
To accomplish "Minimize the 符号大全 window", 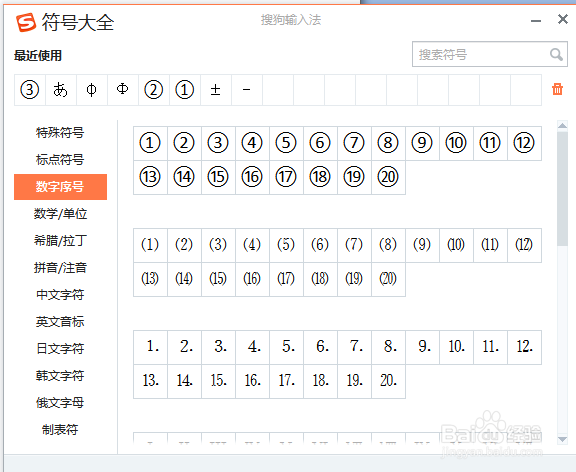I will pyautogui.click(x=536, y=21).
